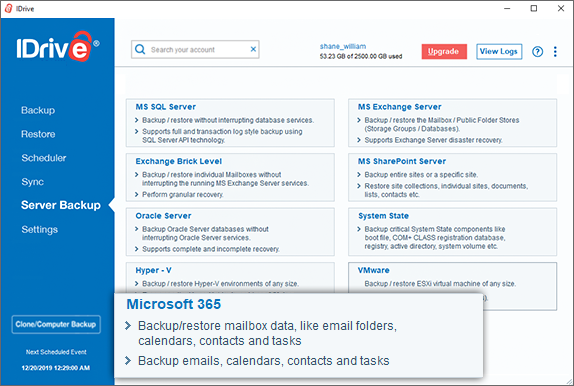Click the View Logs button

499,52
